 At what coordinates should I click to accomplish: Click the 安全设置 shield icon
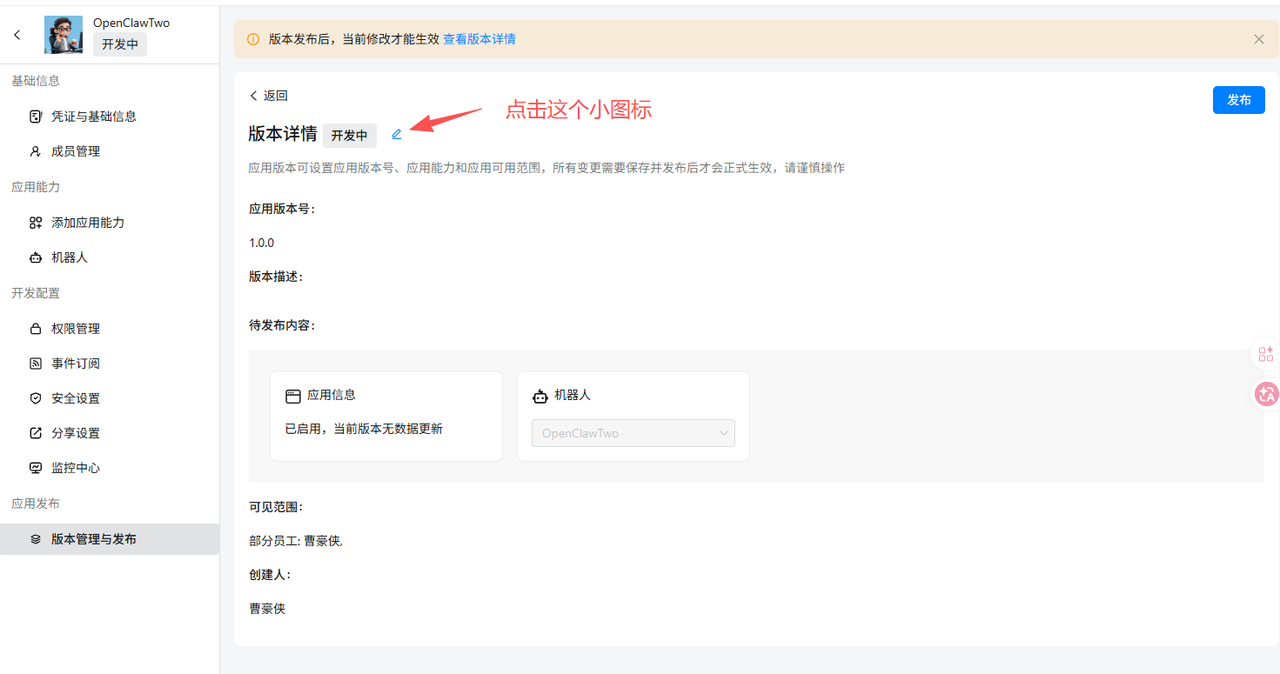36,398
